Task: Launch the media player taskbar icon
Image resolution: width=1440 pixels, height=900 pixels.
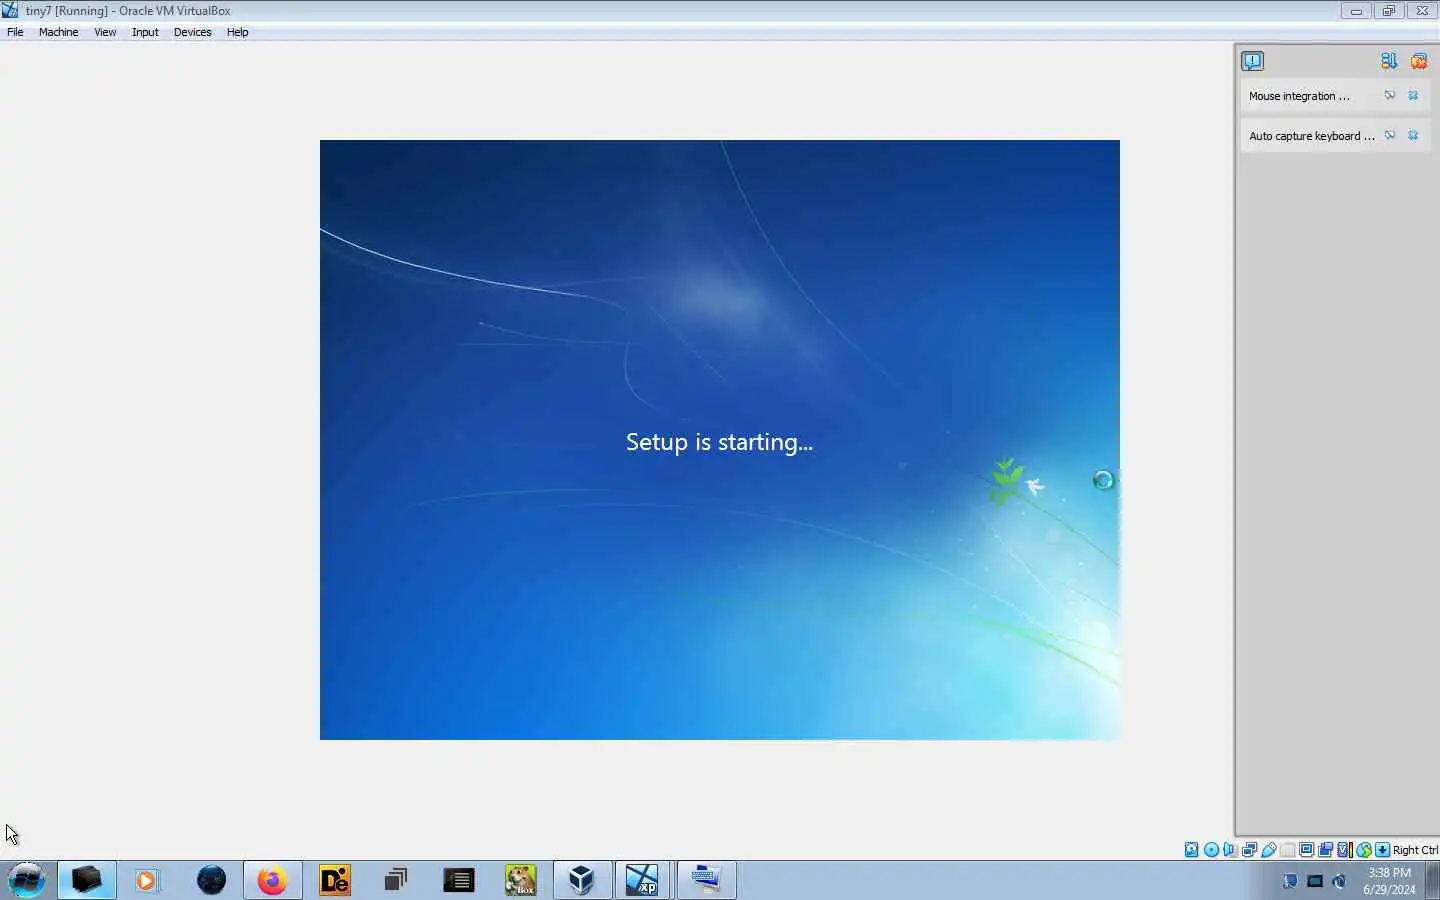Action: 147,880
